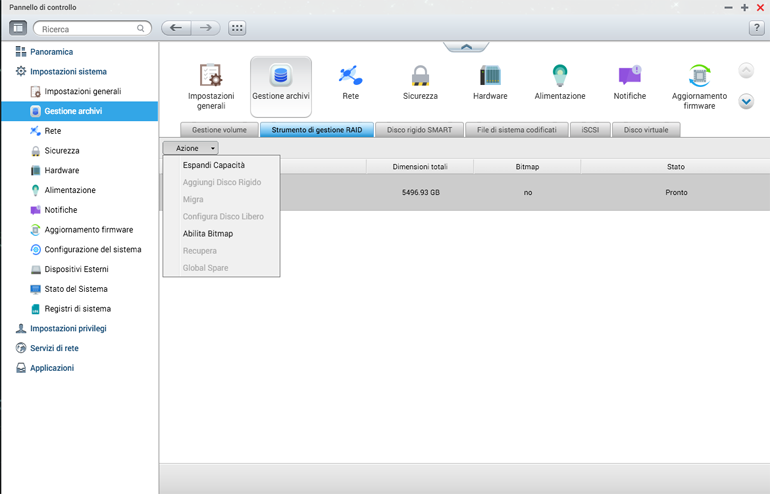Select the Alimentazione light bulb icon

560,76
